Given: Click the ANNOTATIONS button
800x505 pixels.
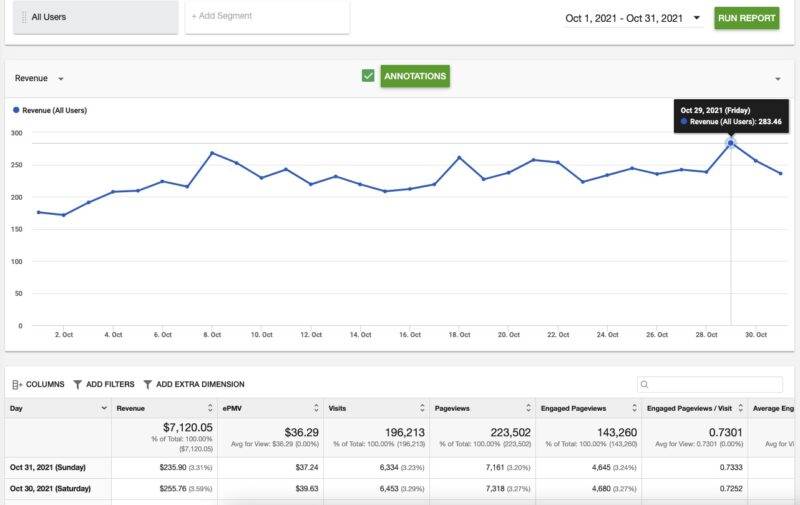Looking at the screenshot, I should (415, 76).
